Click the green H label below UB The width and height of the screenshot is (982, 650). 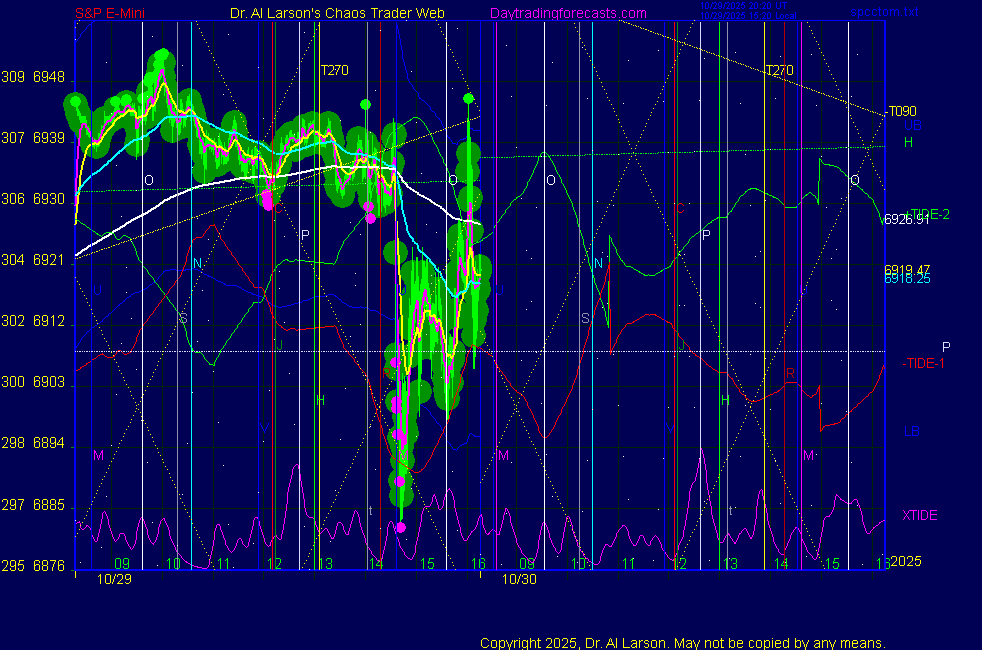[x=908, y=143]
